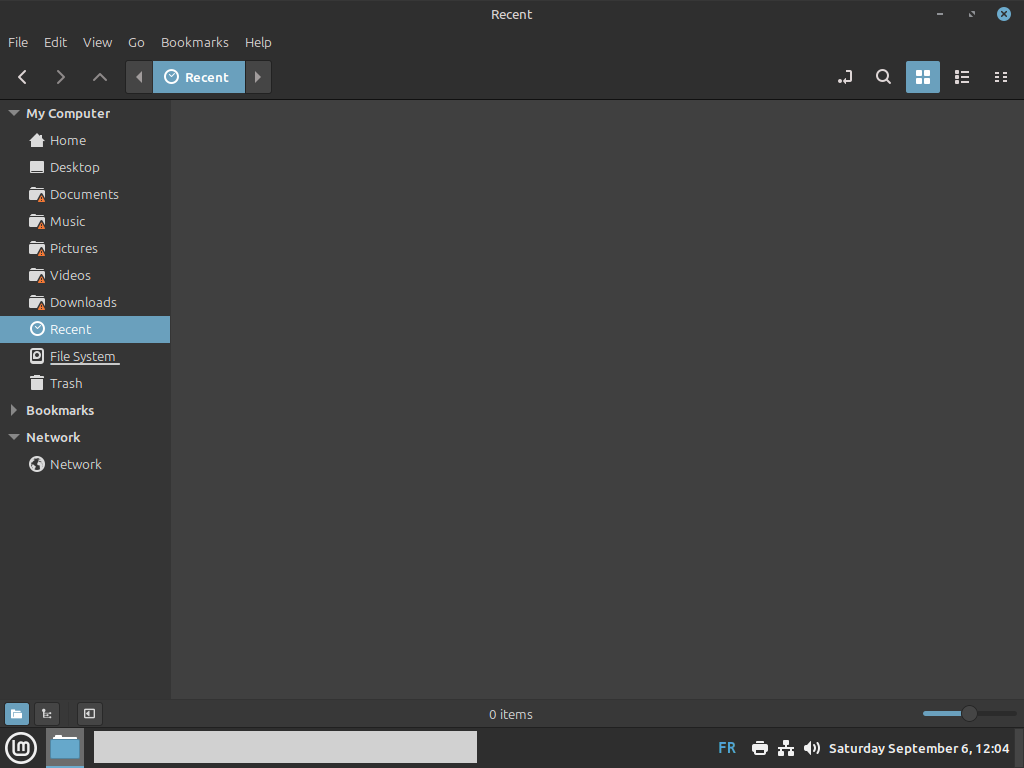Select Downloads folder in sidebar
This screenshot has width=1024, height=768.
(x=83, y=302)
